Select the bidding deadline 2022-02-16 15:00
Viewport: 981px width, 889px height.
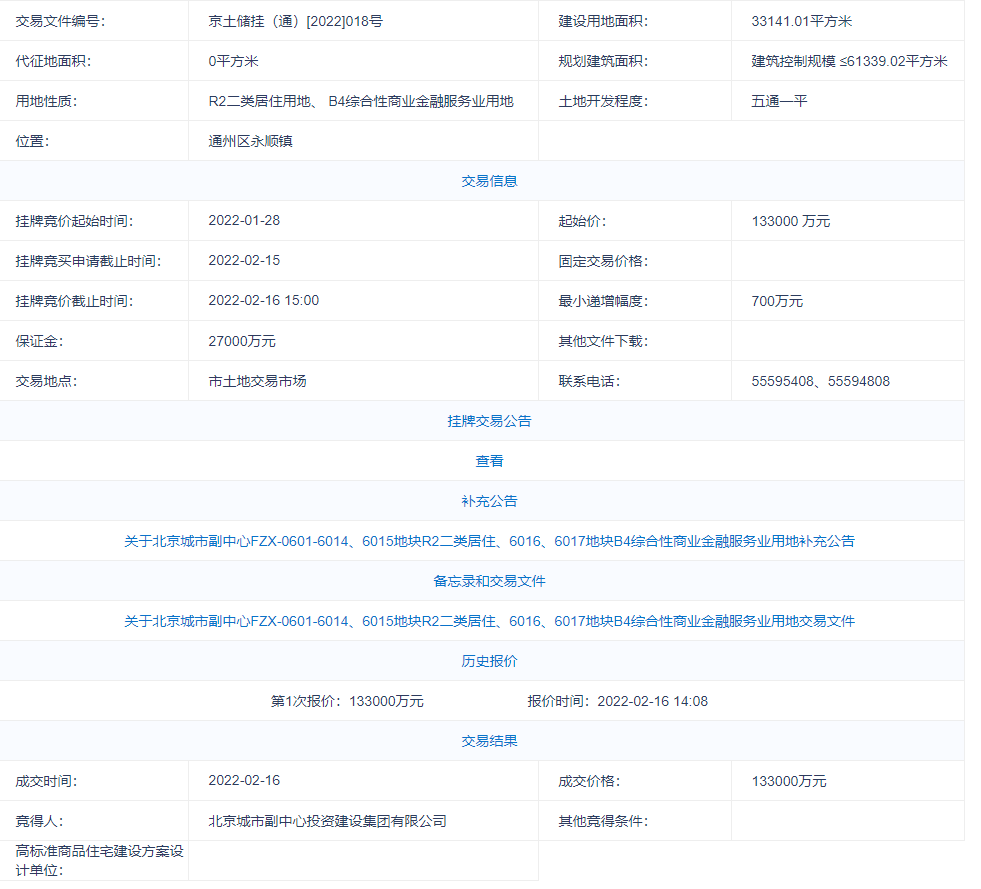pyautogui.click(x=263, y=301)
